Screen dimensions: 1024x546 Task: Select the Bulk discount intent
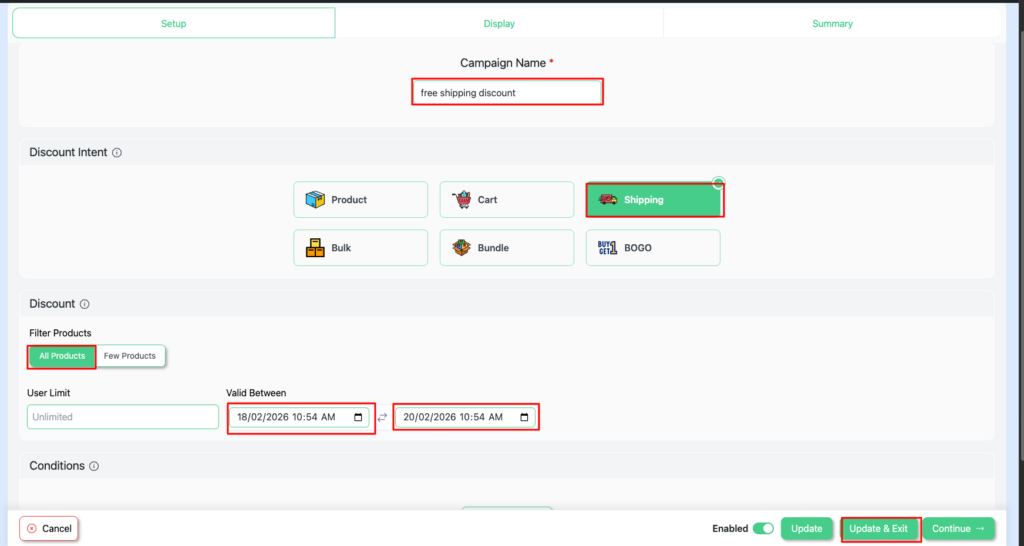(x=360, y=248)
